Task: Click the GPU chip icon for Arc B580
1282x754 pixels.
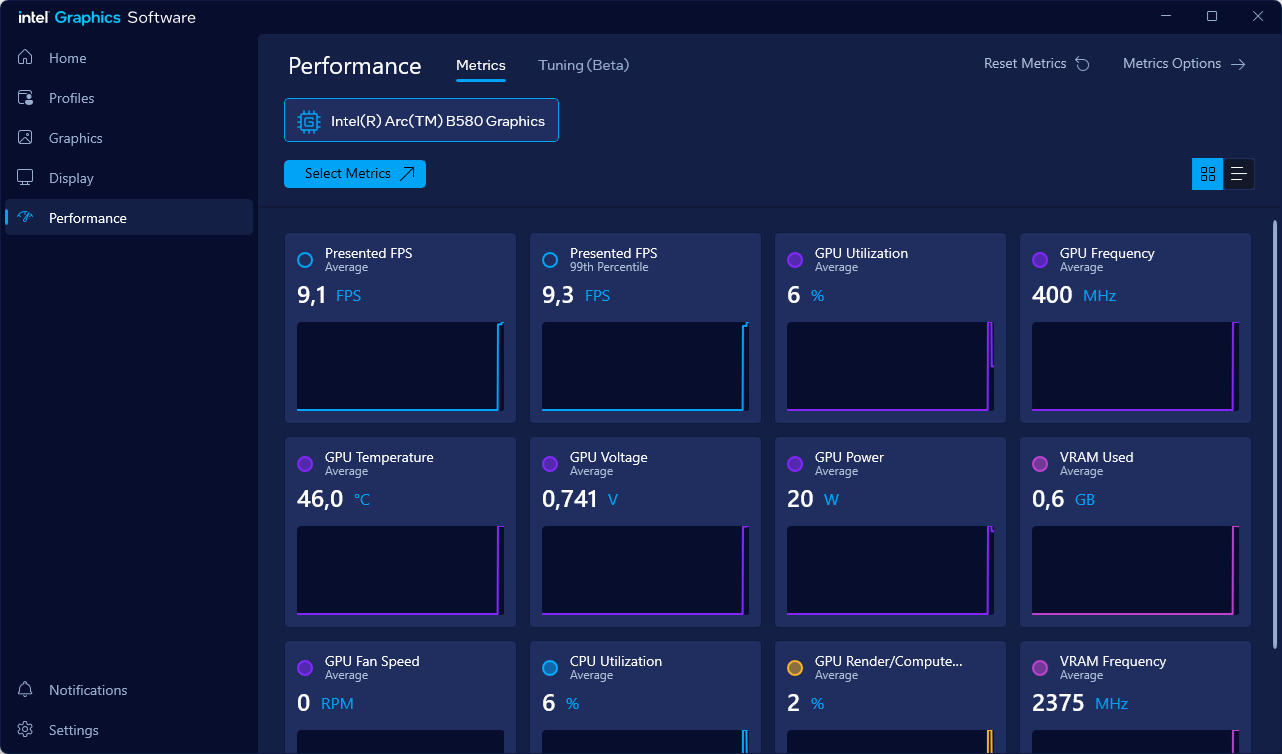Action: coord(309,121)
